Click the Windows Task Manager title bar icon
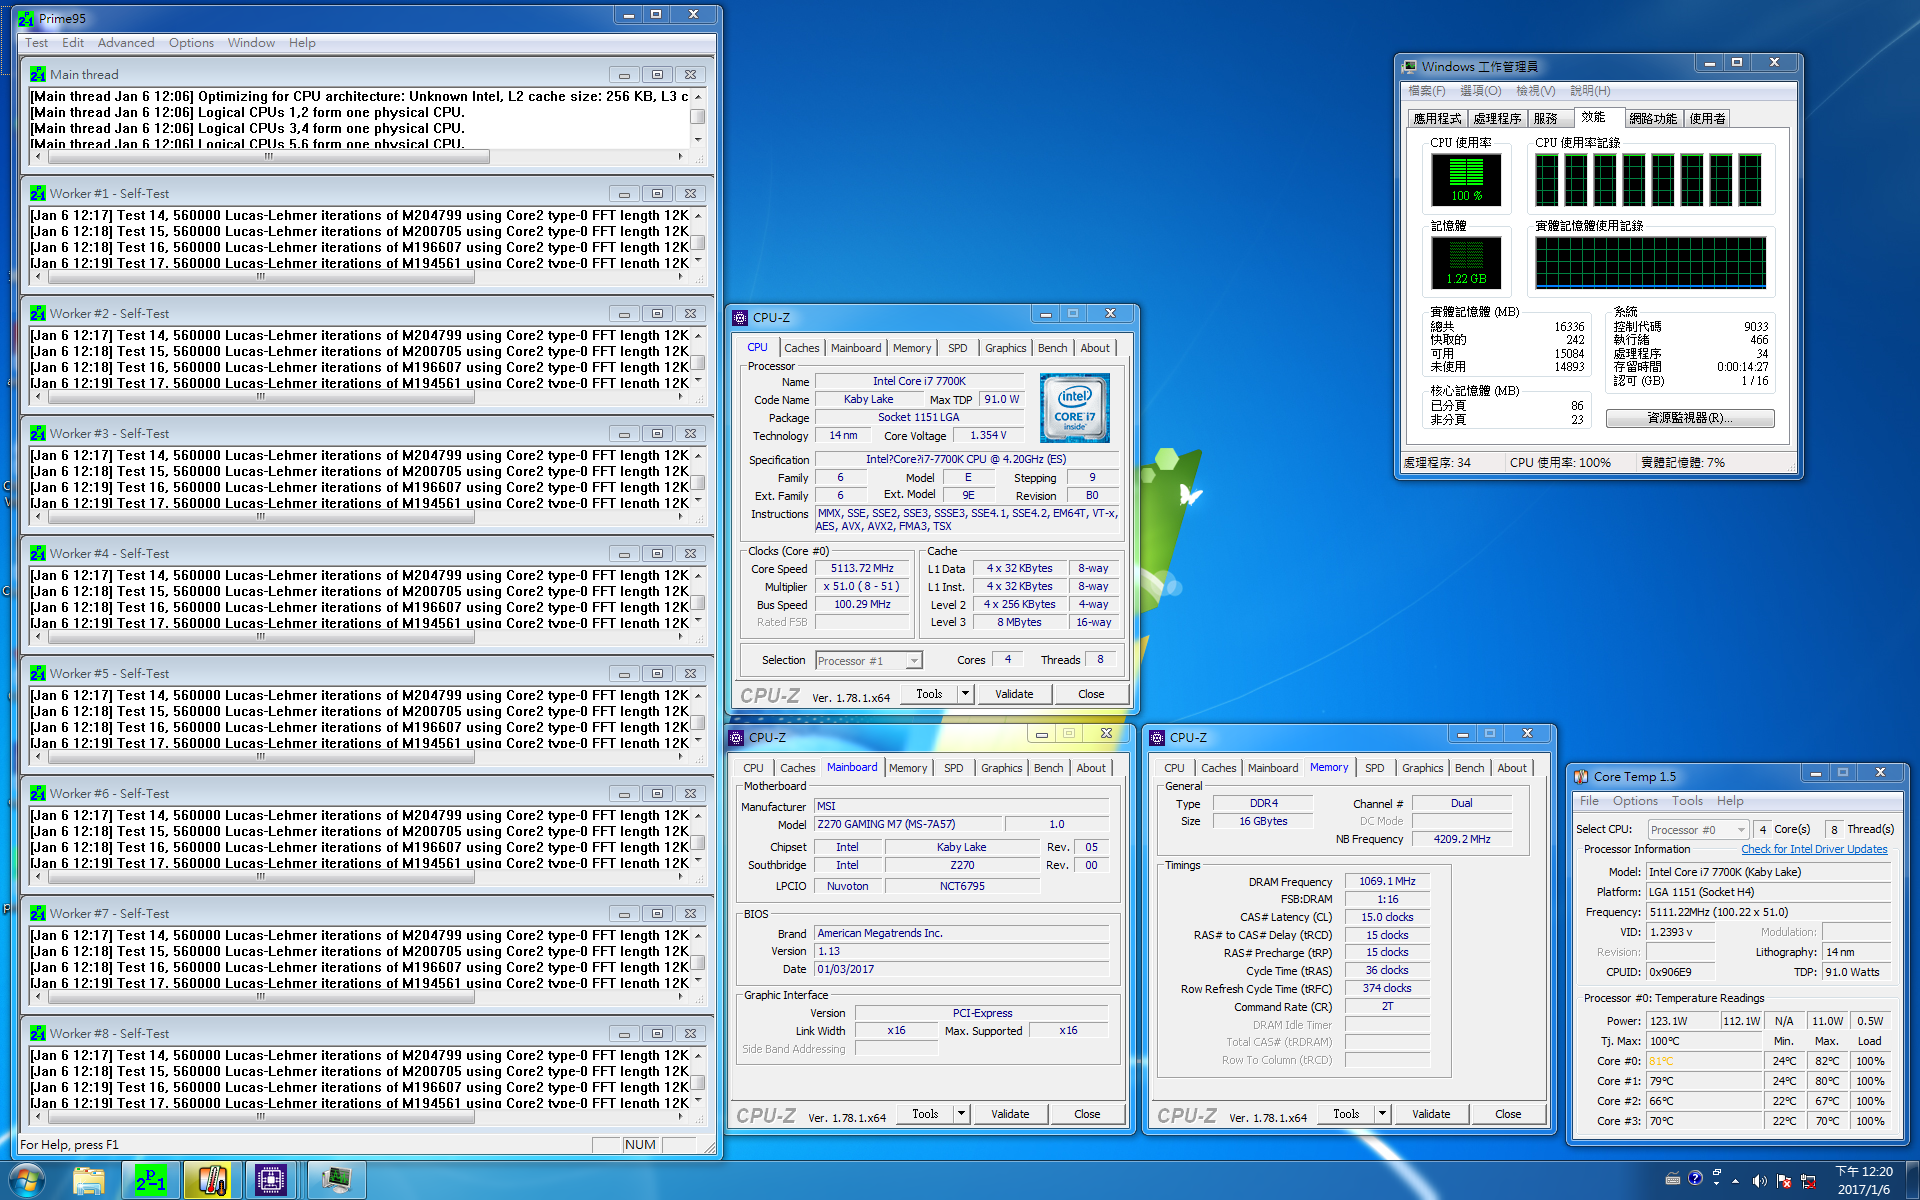The image size is (1920, 1200). 1410,67
